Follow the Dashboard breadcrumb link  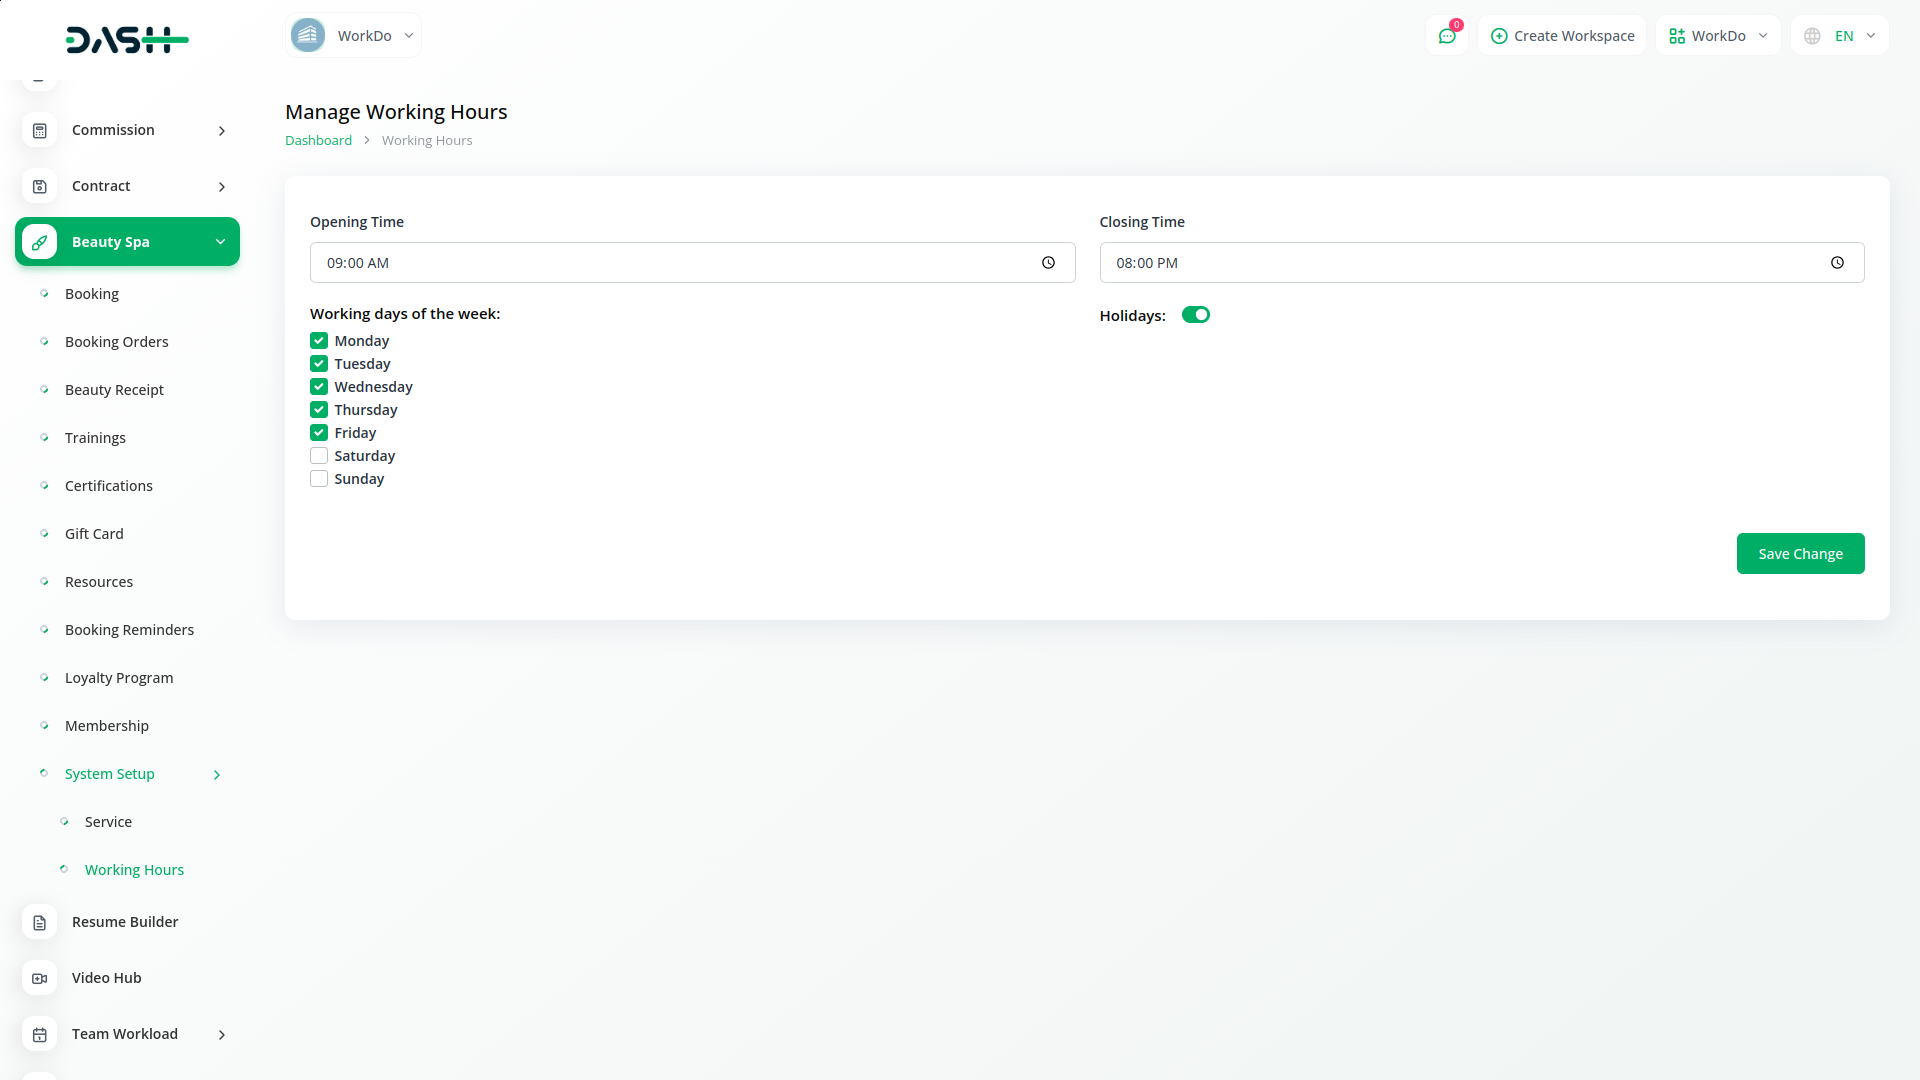tap(318, 141)
